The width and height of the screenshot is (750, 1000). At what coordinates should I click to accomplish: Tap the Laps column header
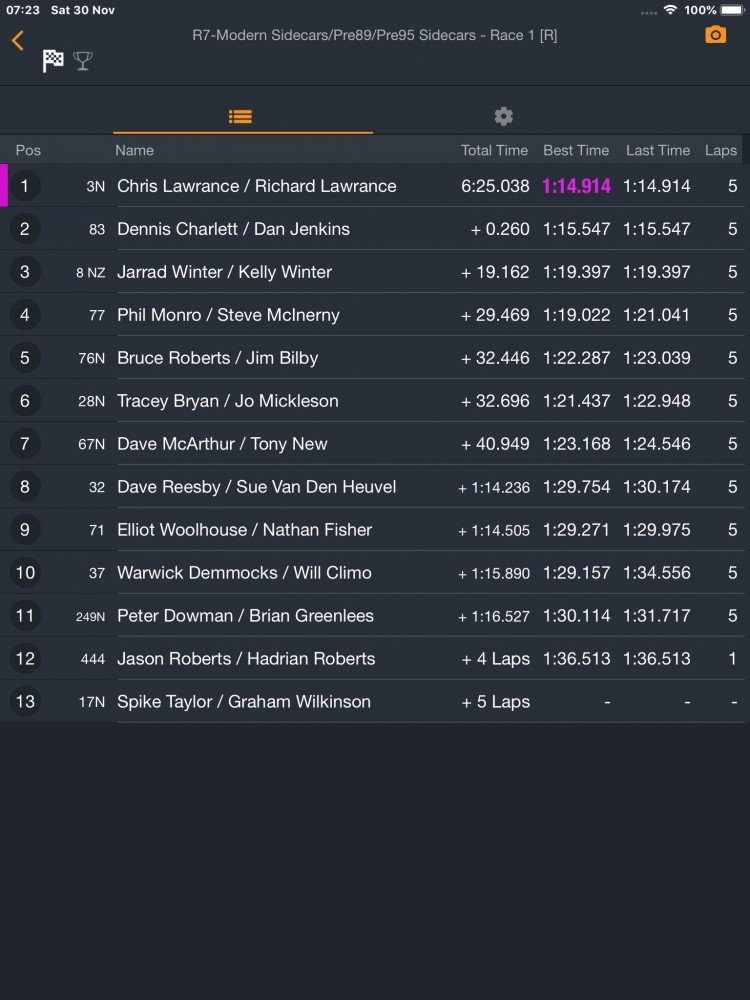[721, 151]
